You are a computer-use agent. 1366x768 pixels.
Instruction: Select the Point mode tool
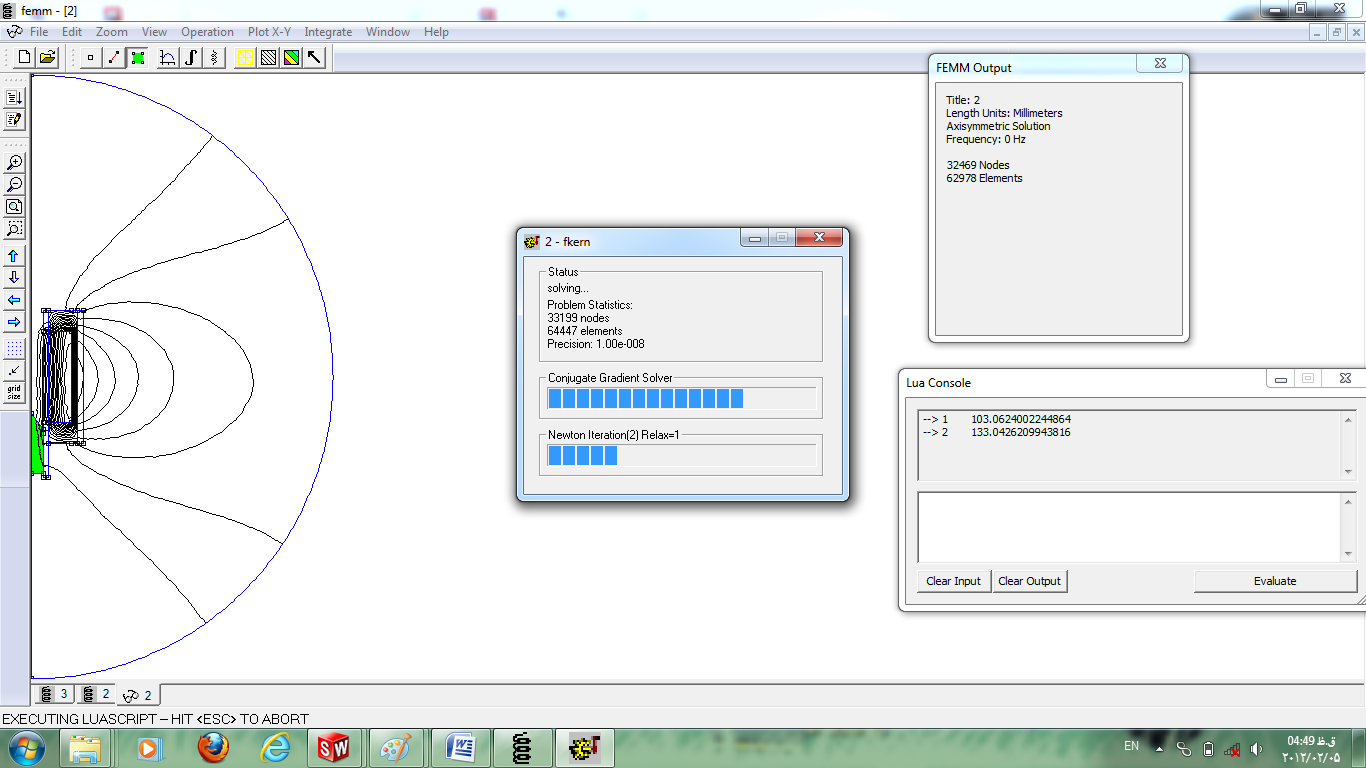(90, 58)
